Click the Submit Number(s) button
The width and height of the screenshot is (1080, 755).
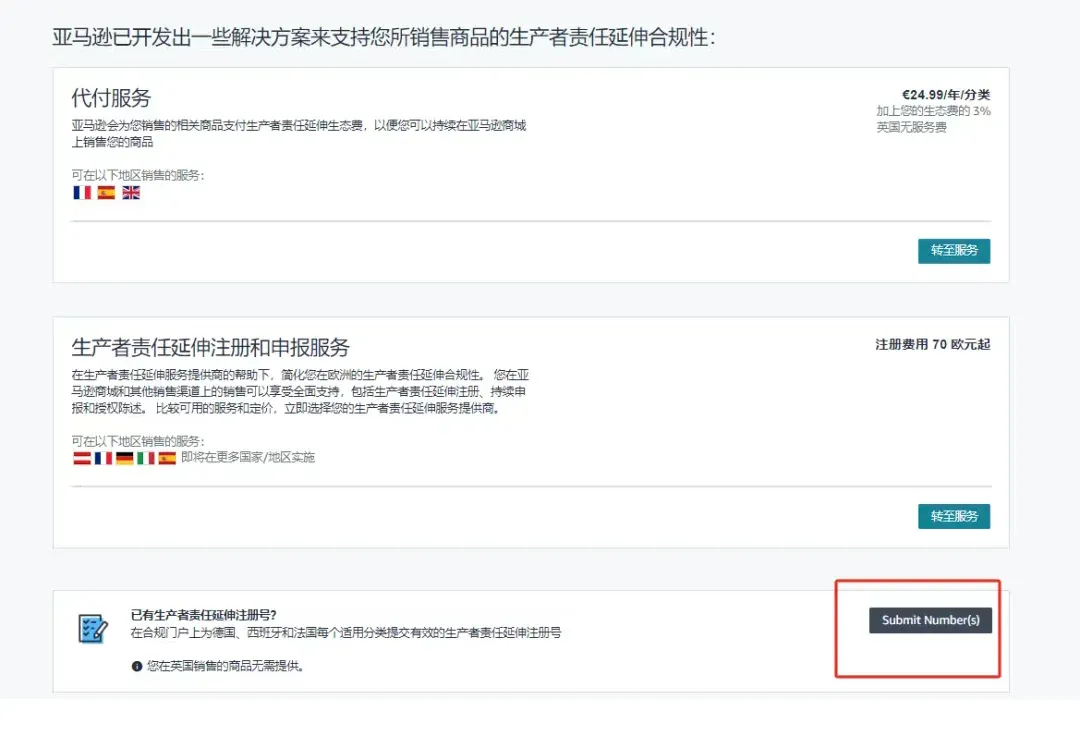point(930,620)
